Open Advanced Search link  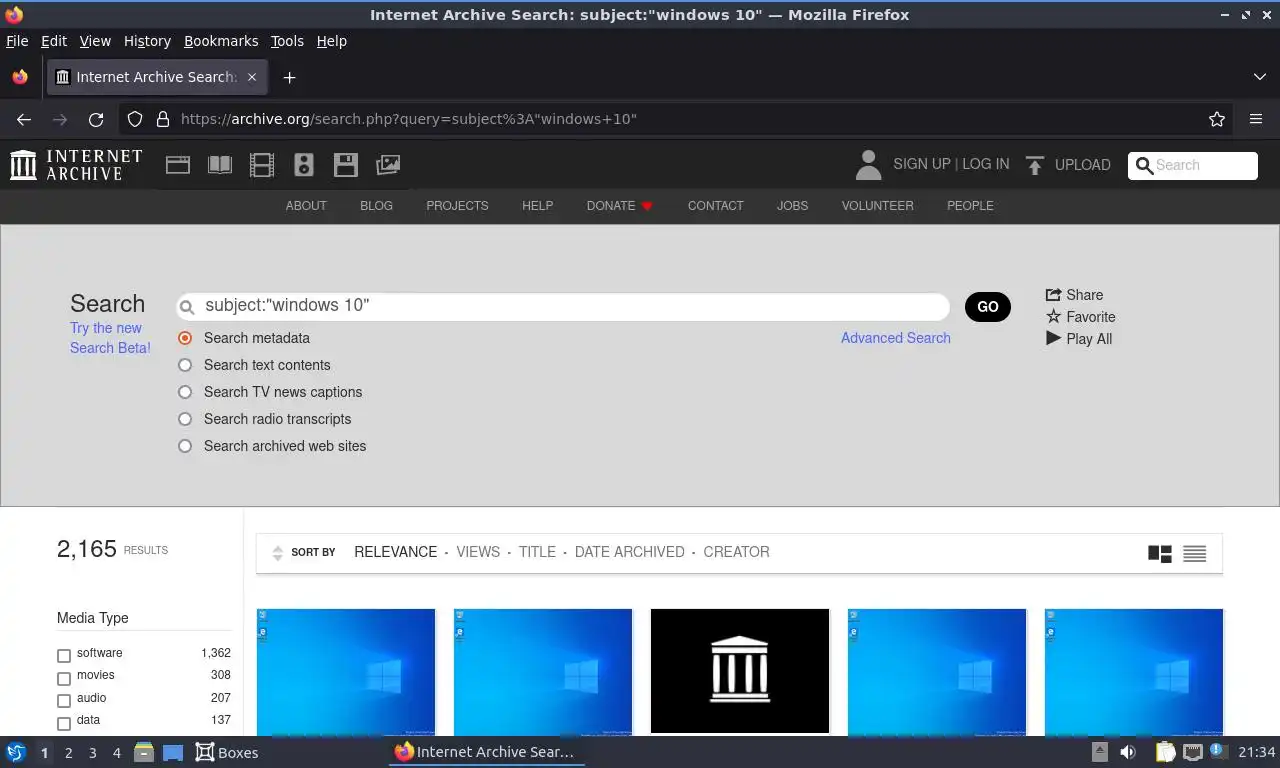(896, 338)
